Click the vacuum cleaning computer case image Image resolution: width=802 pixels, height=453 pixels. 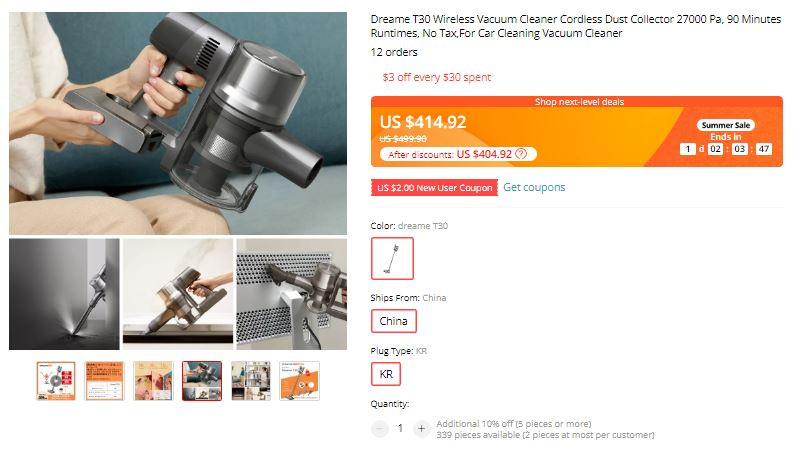pyautogui.click(x=292, y=294)
